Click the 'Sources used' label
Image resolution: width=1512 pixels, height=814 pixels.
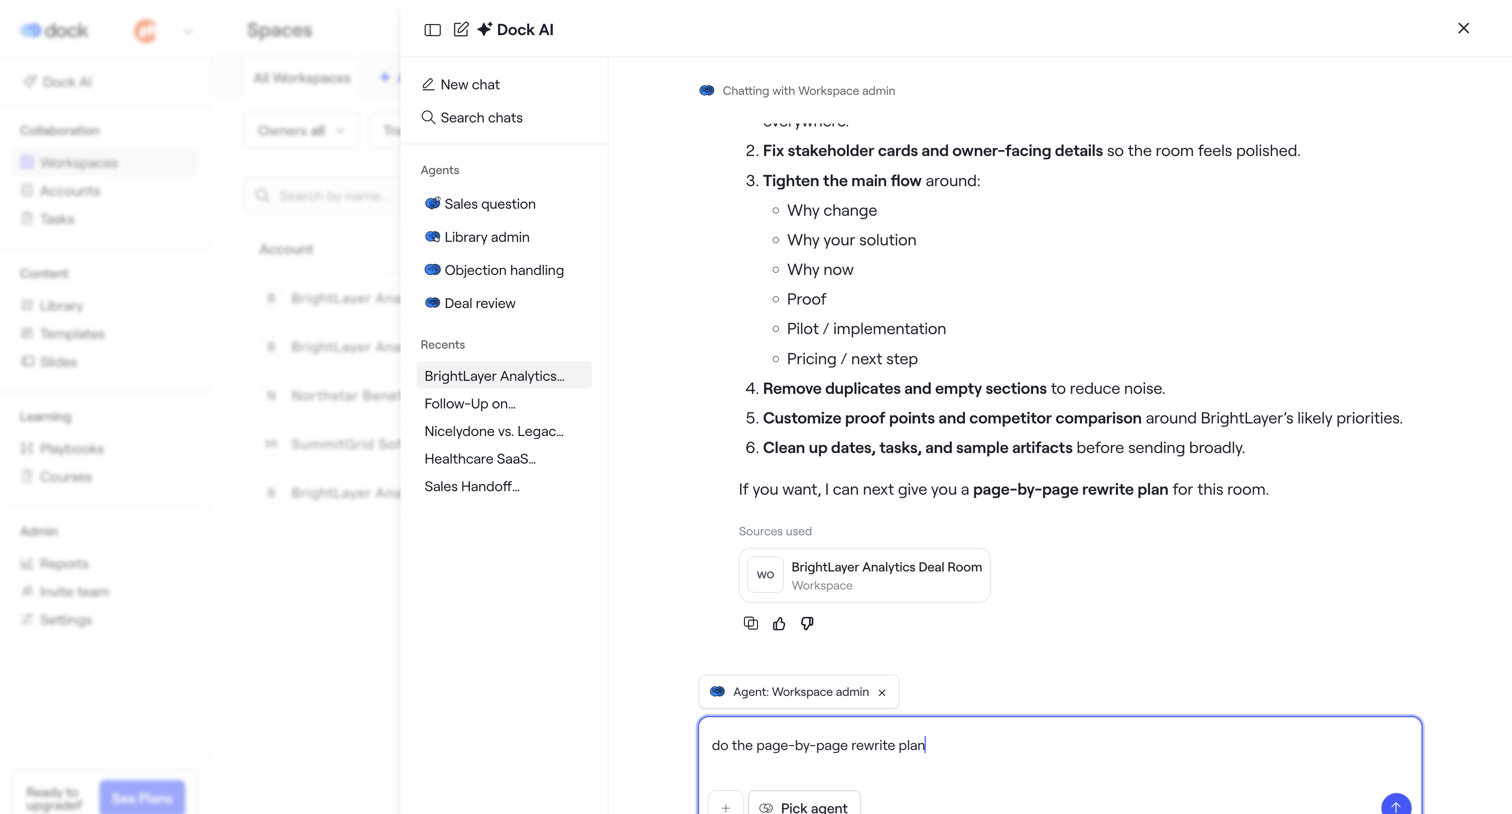click(775, 532)
